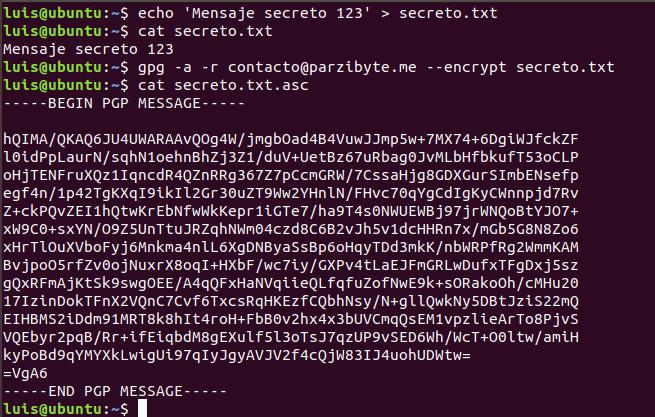The image size is (655, 417).
Task: Click the '=VgA6' checksum line
Action: [25, 373]
